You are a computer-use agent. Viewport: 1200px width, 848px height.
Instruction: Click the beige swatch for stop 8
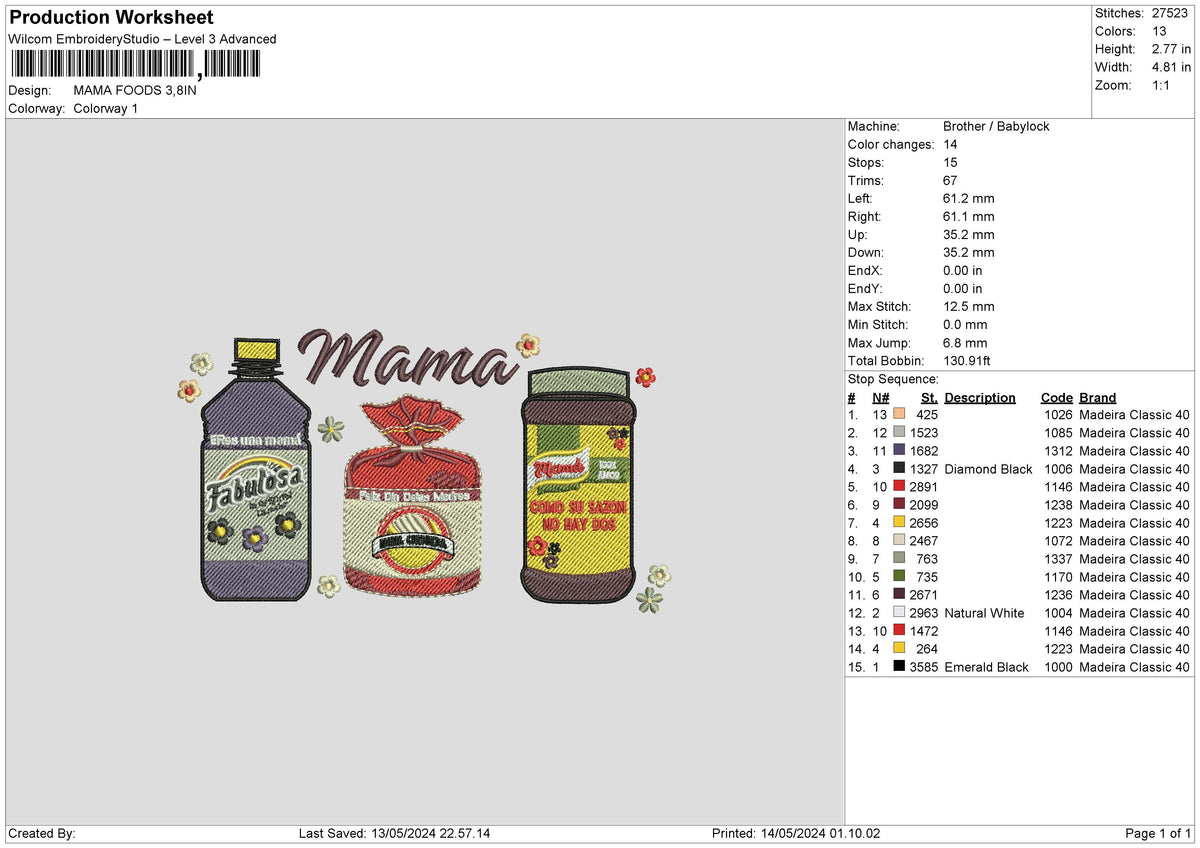pos(899,540)
